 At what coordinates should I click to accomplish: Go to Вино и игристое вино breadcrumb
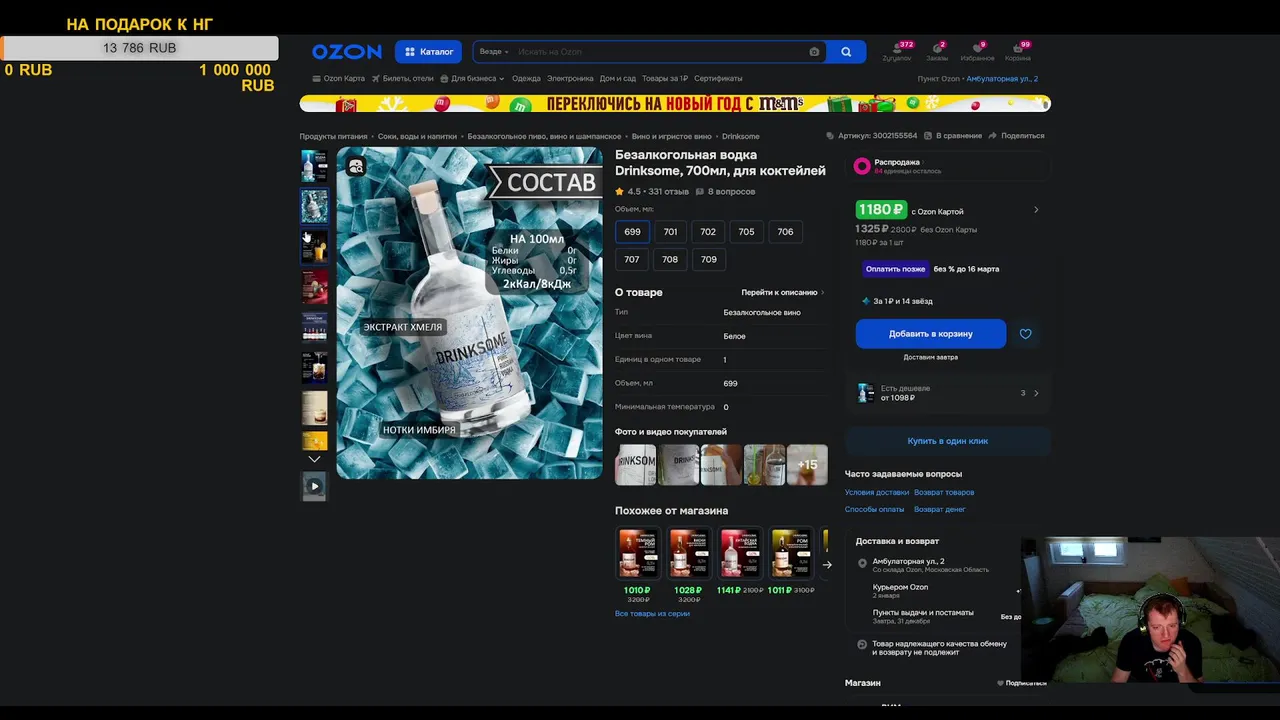pyautogui.click(x=671, y=136)
